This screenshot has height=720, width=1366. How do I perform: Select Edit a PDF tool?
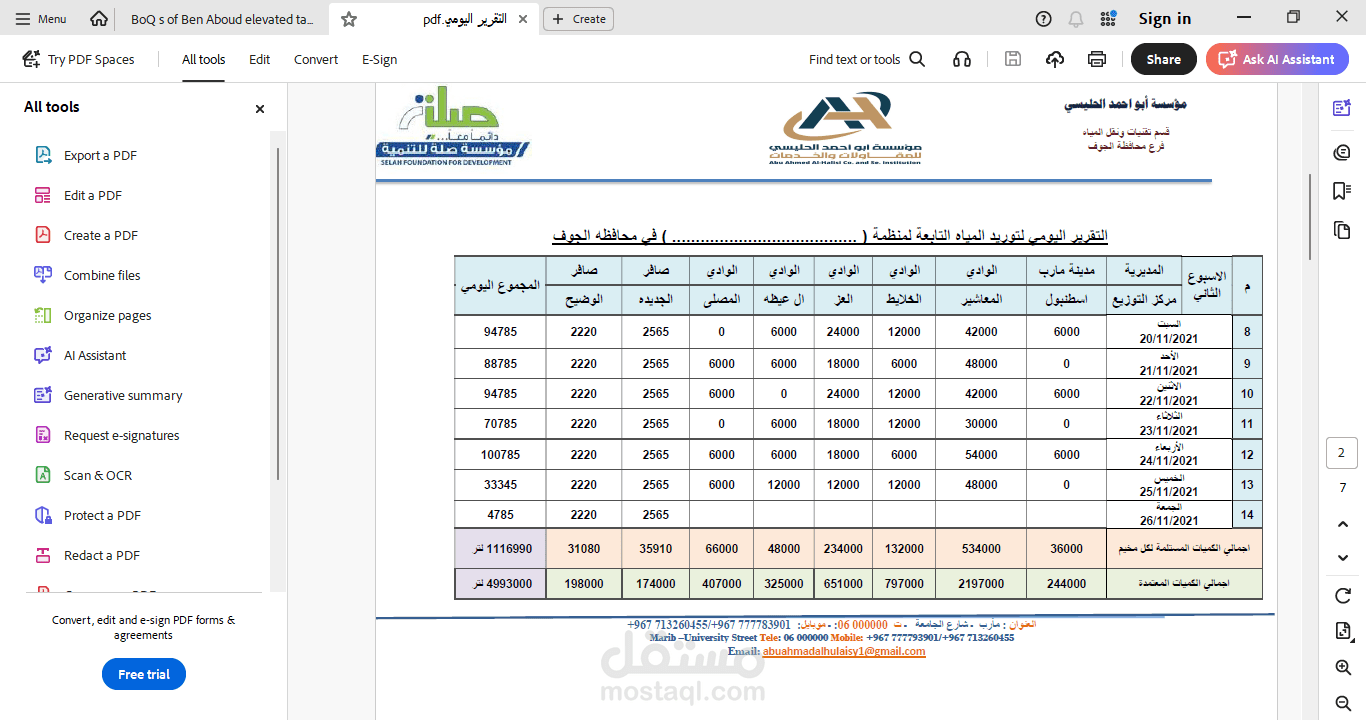click(92, 195)
